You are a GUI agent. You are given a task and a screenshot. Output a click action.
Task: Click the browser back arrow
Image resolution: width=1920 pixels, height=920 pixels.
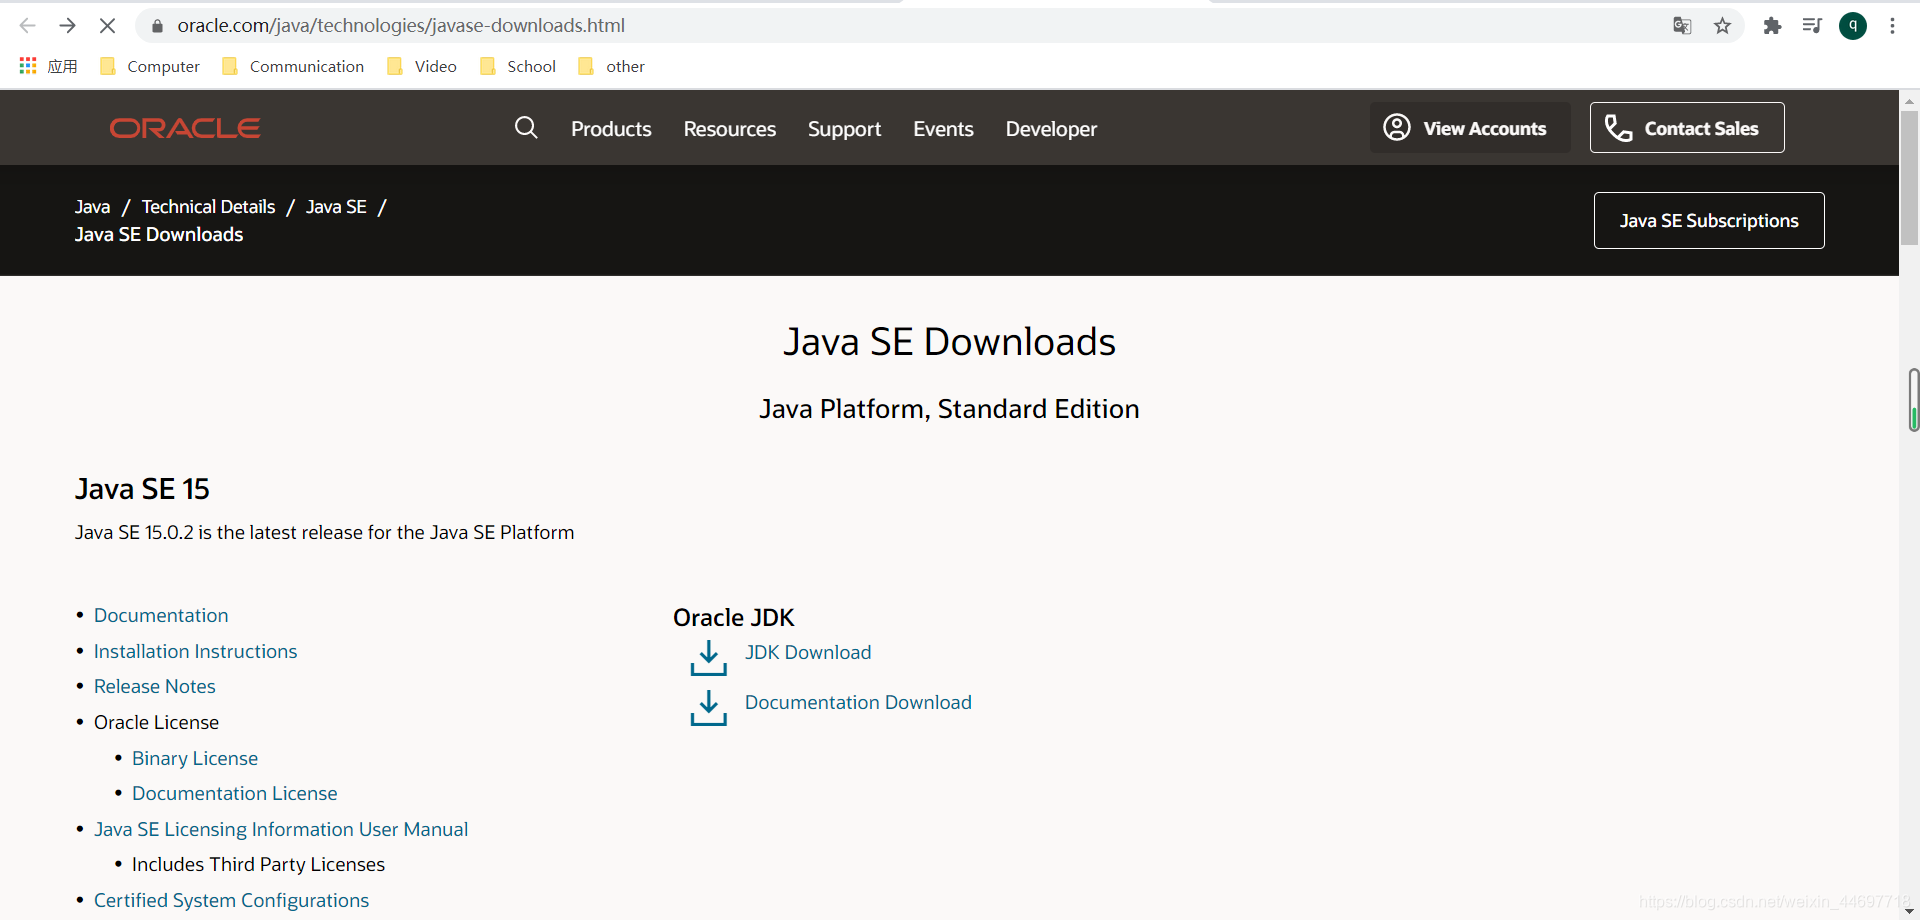(27, 26)
